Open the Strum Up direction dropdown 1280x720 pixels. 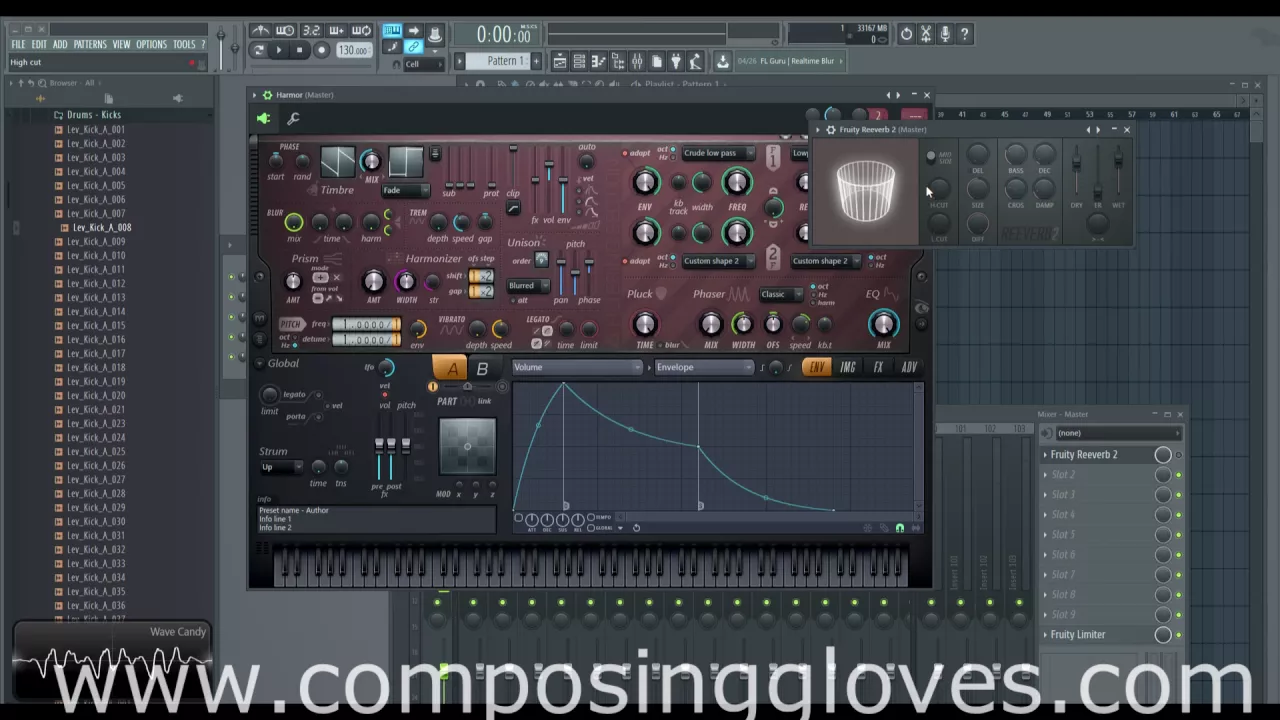point(281,467)
